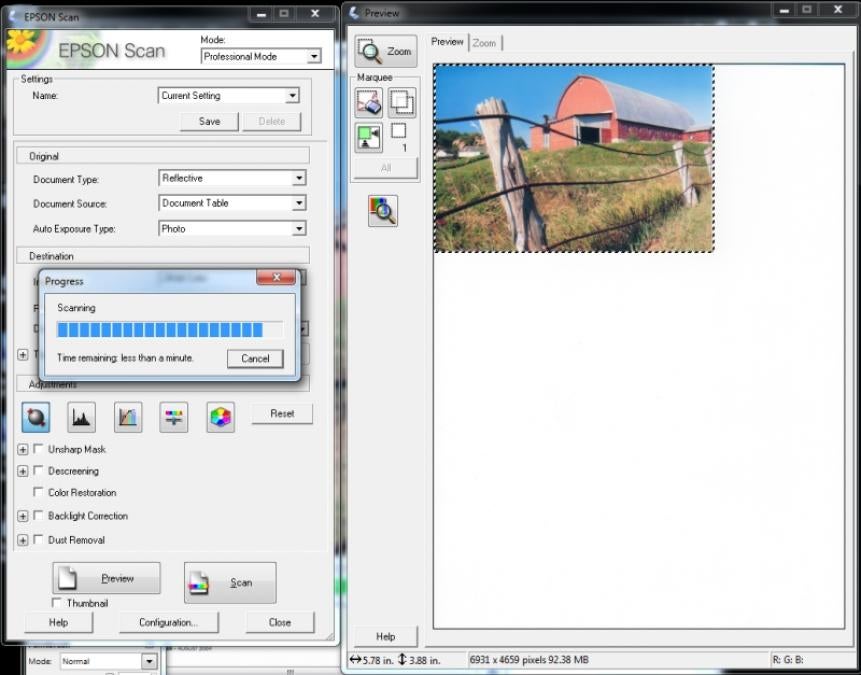Click the scanning progress bar
Viewport: 861px width, 675px height.
tap(170, 330)
